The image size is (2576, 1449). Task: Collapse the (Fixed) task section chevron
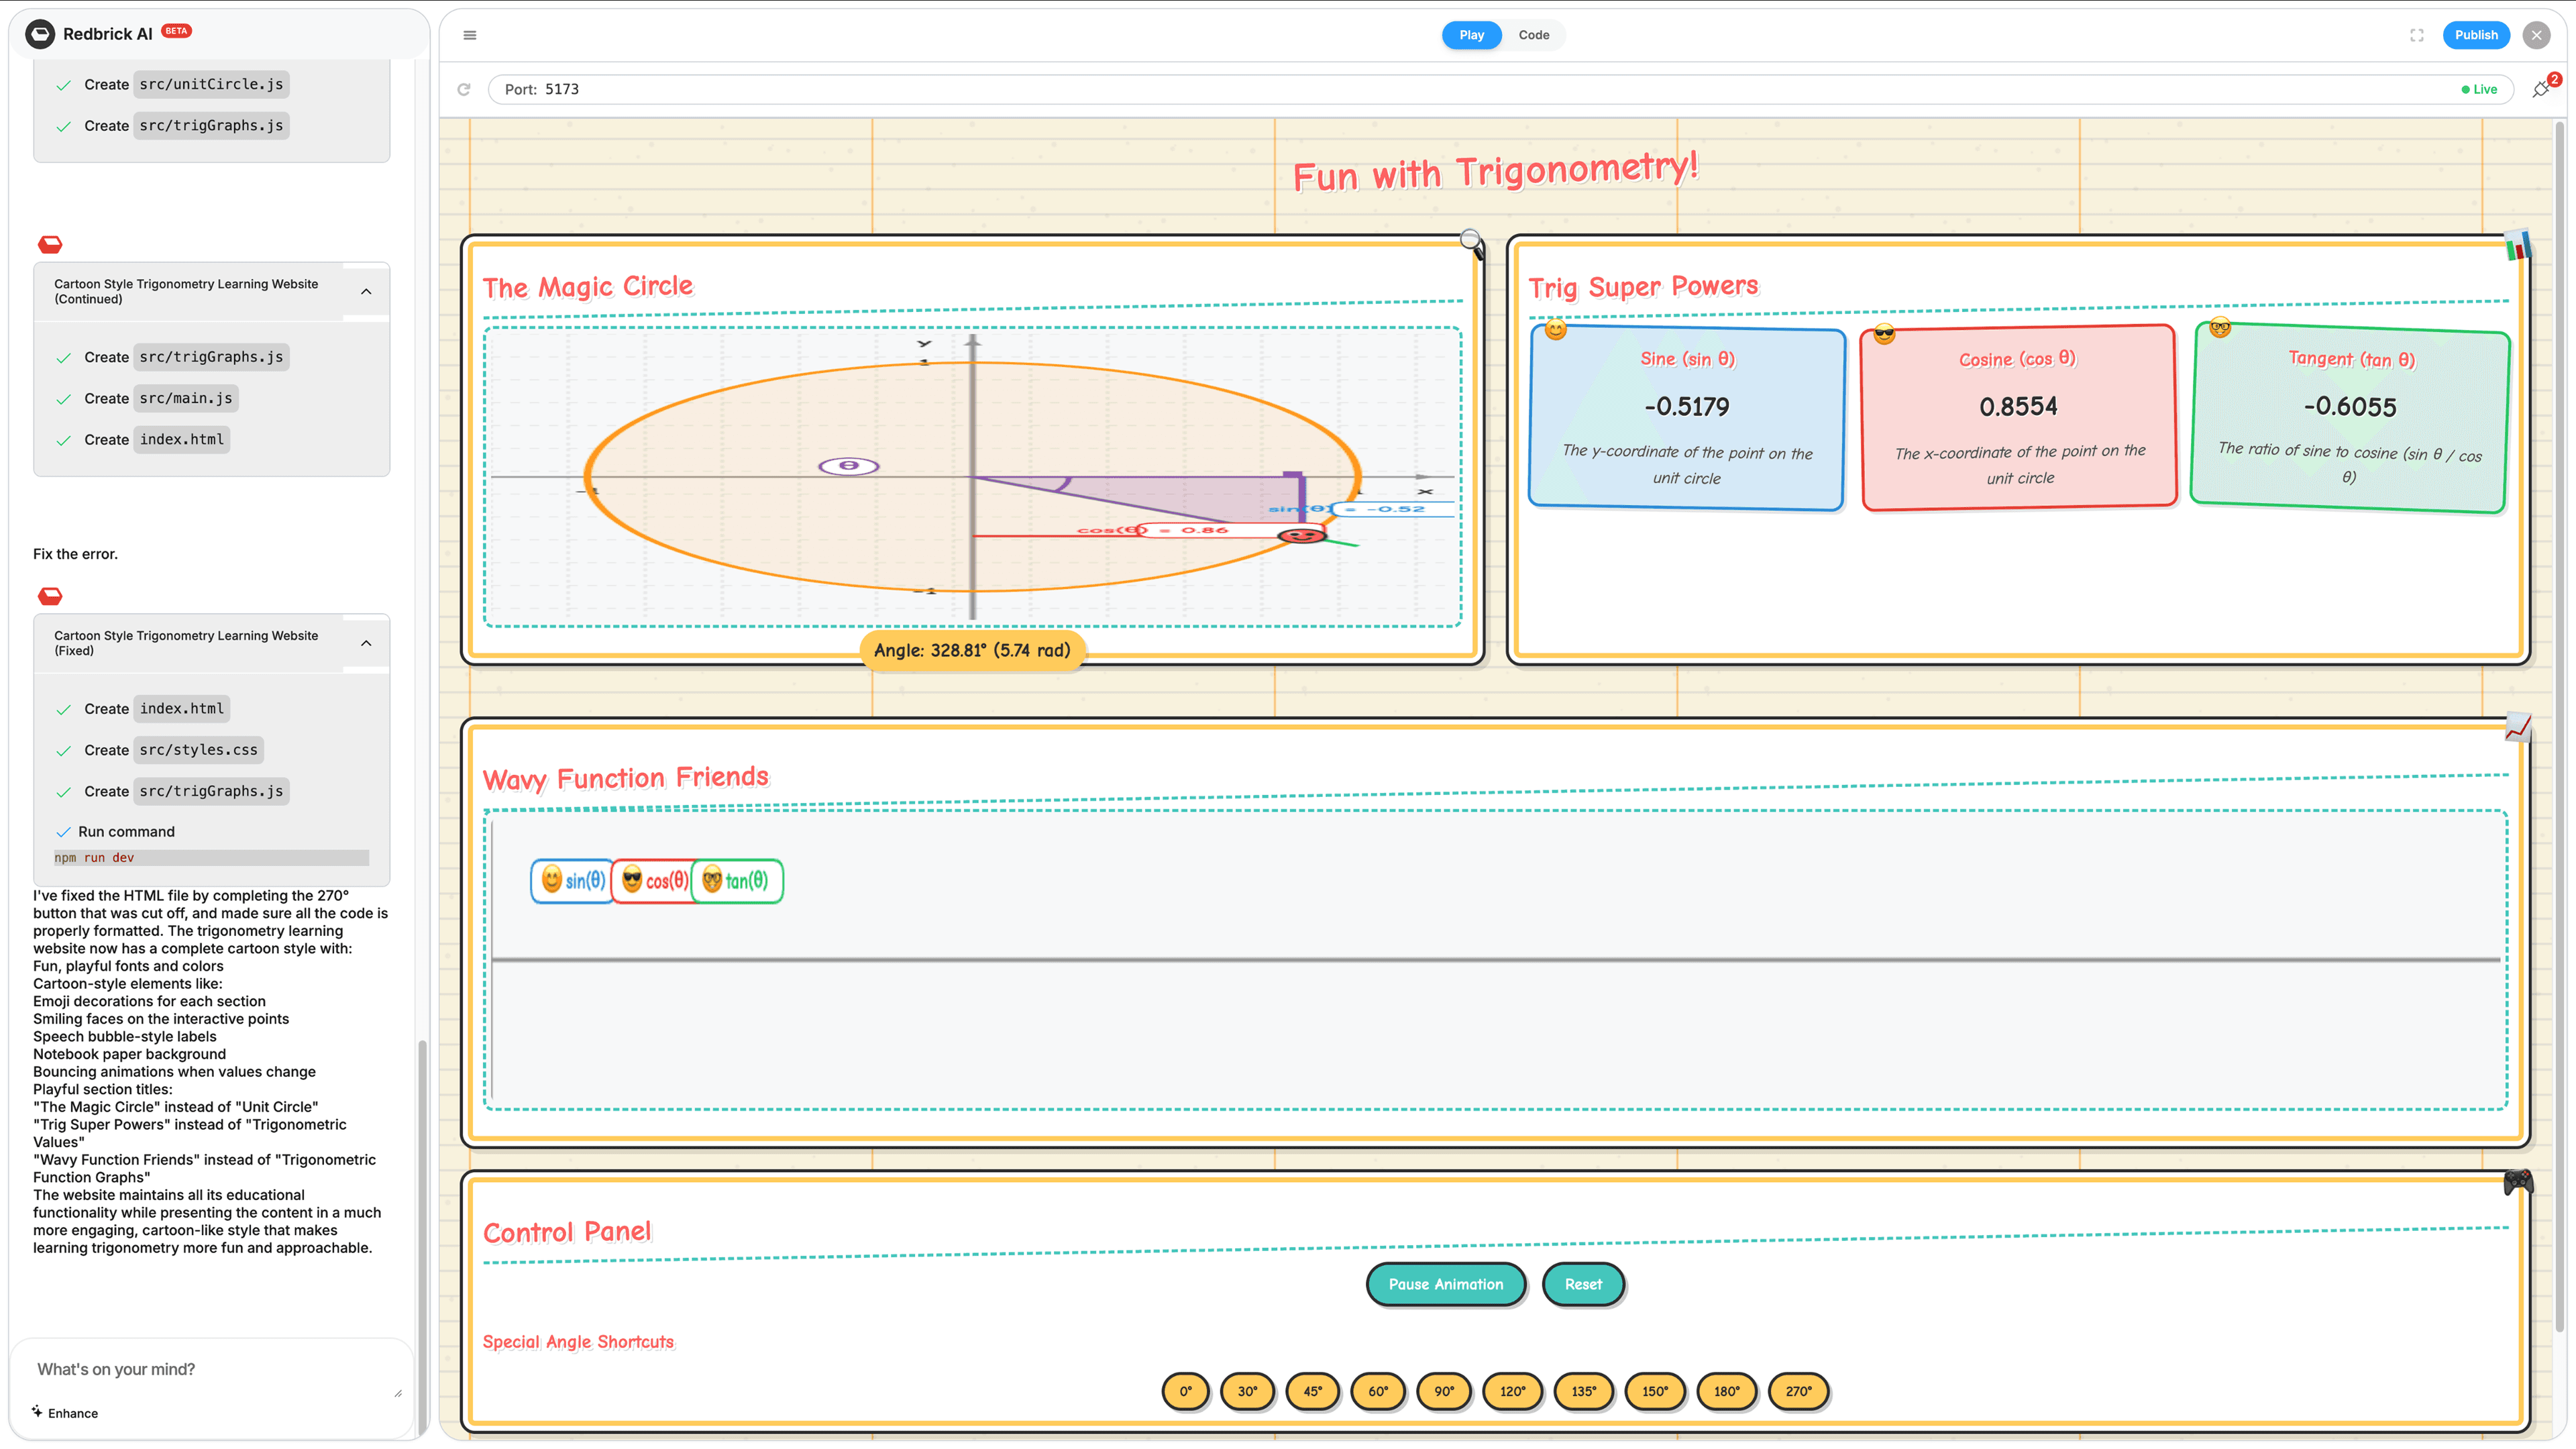366,643
